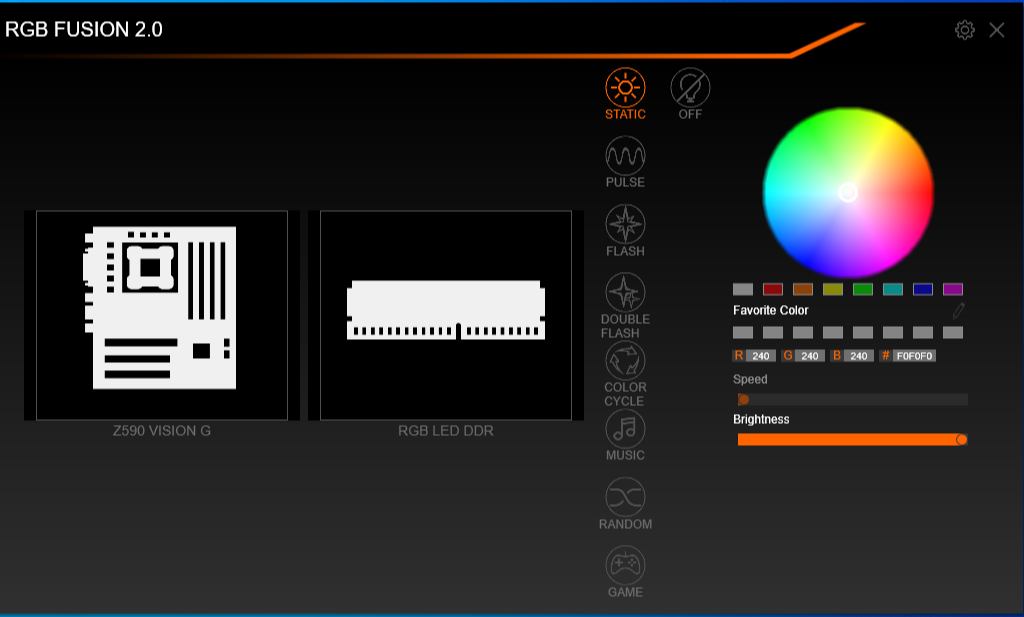Activate the Color Cycle mode
Image resolution: width=1024 pixels, height=617 pixels.
[625, 360]
